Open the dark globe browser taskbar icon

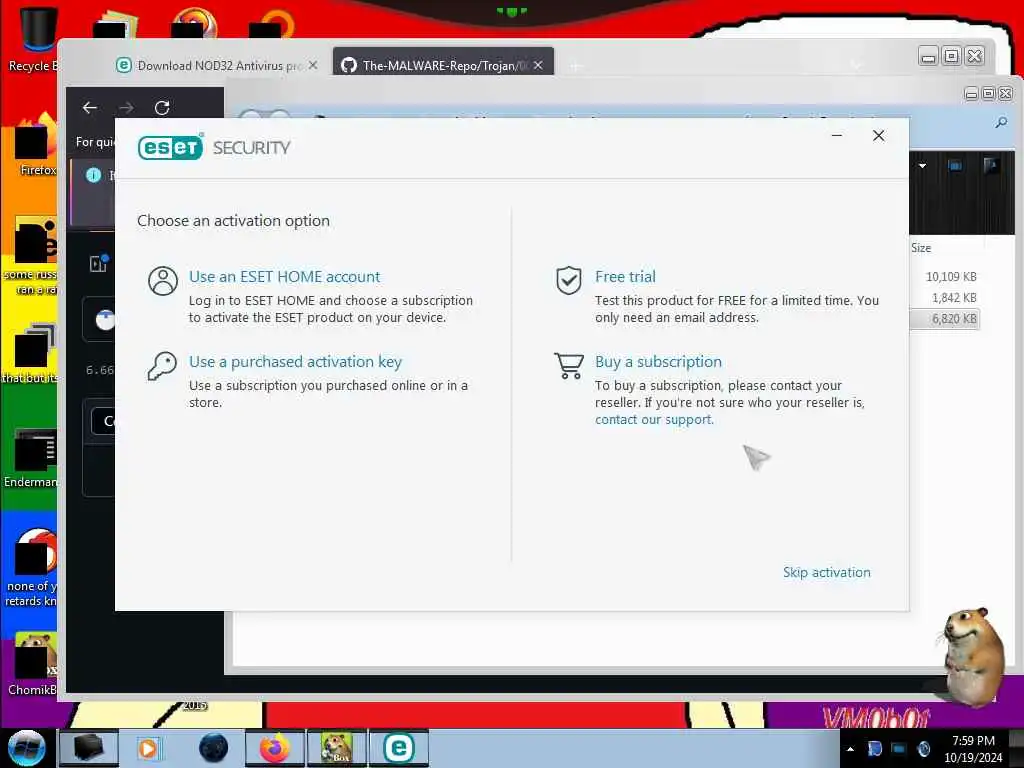click(214, 748)
